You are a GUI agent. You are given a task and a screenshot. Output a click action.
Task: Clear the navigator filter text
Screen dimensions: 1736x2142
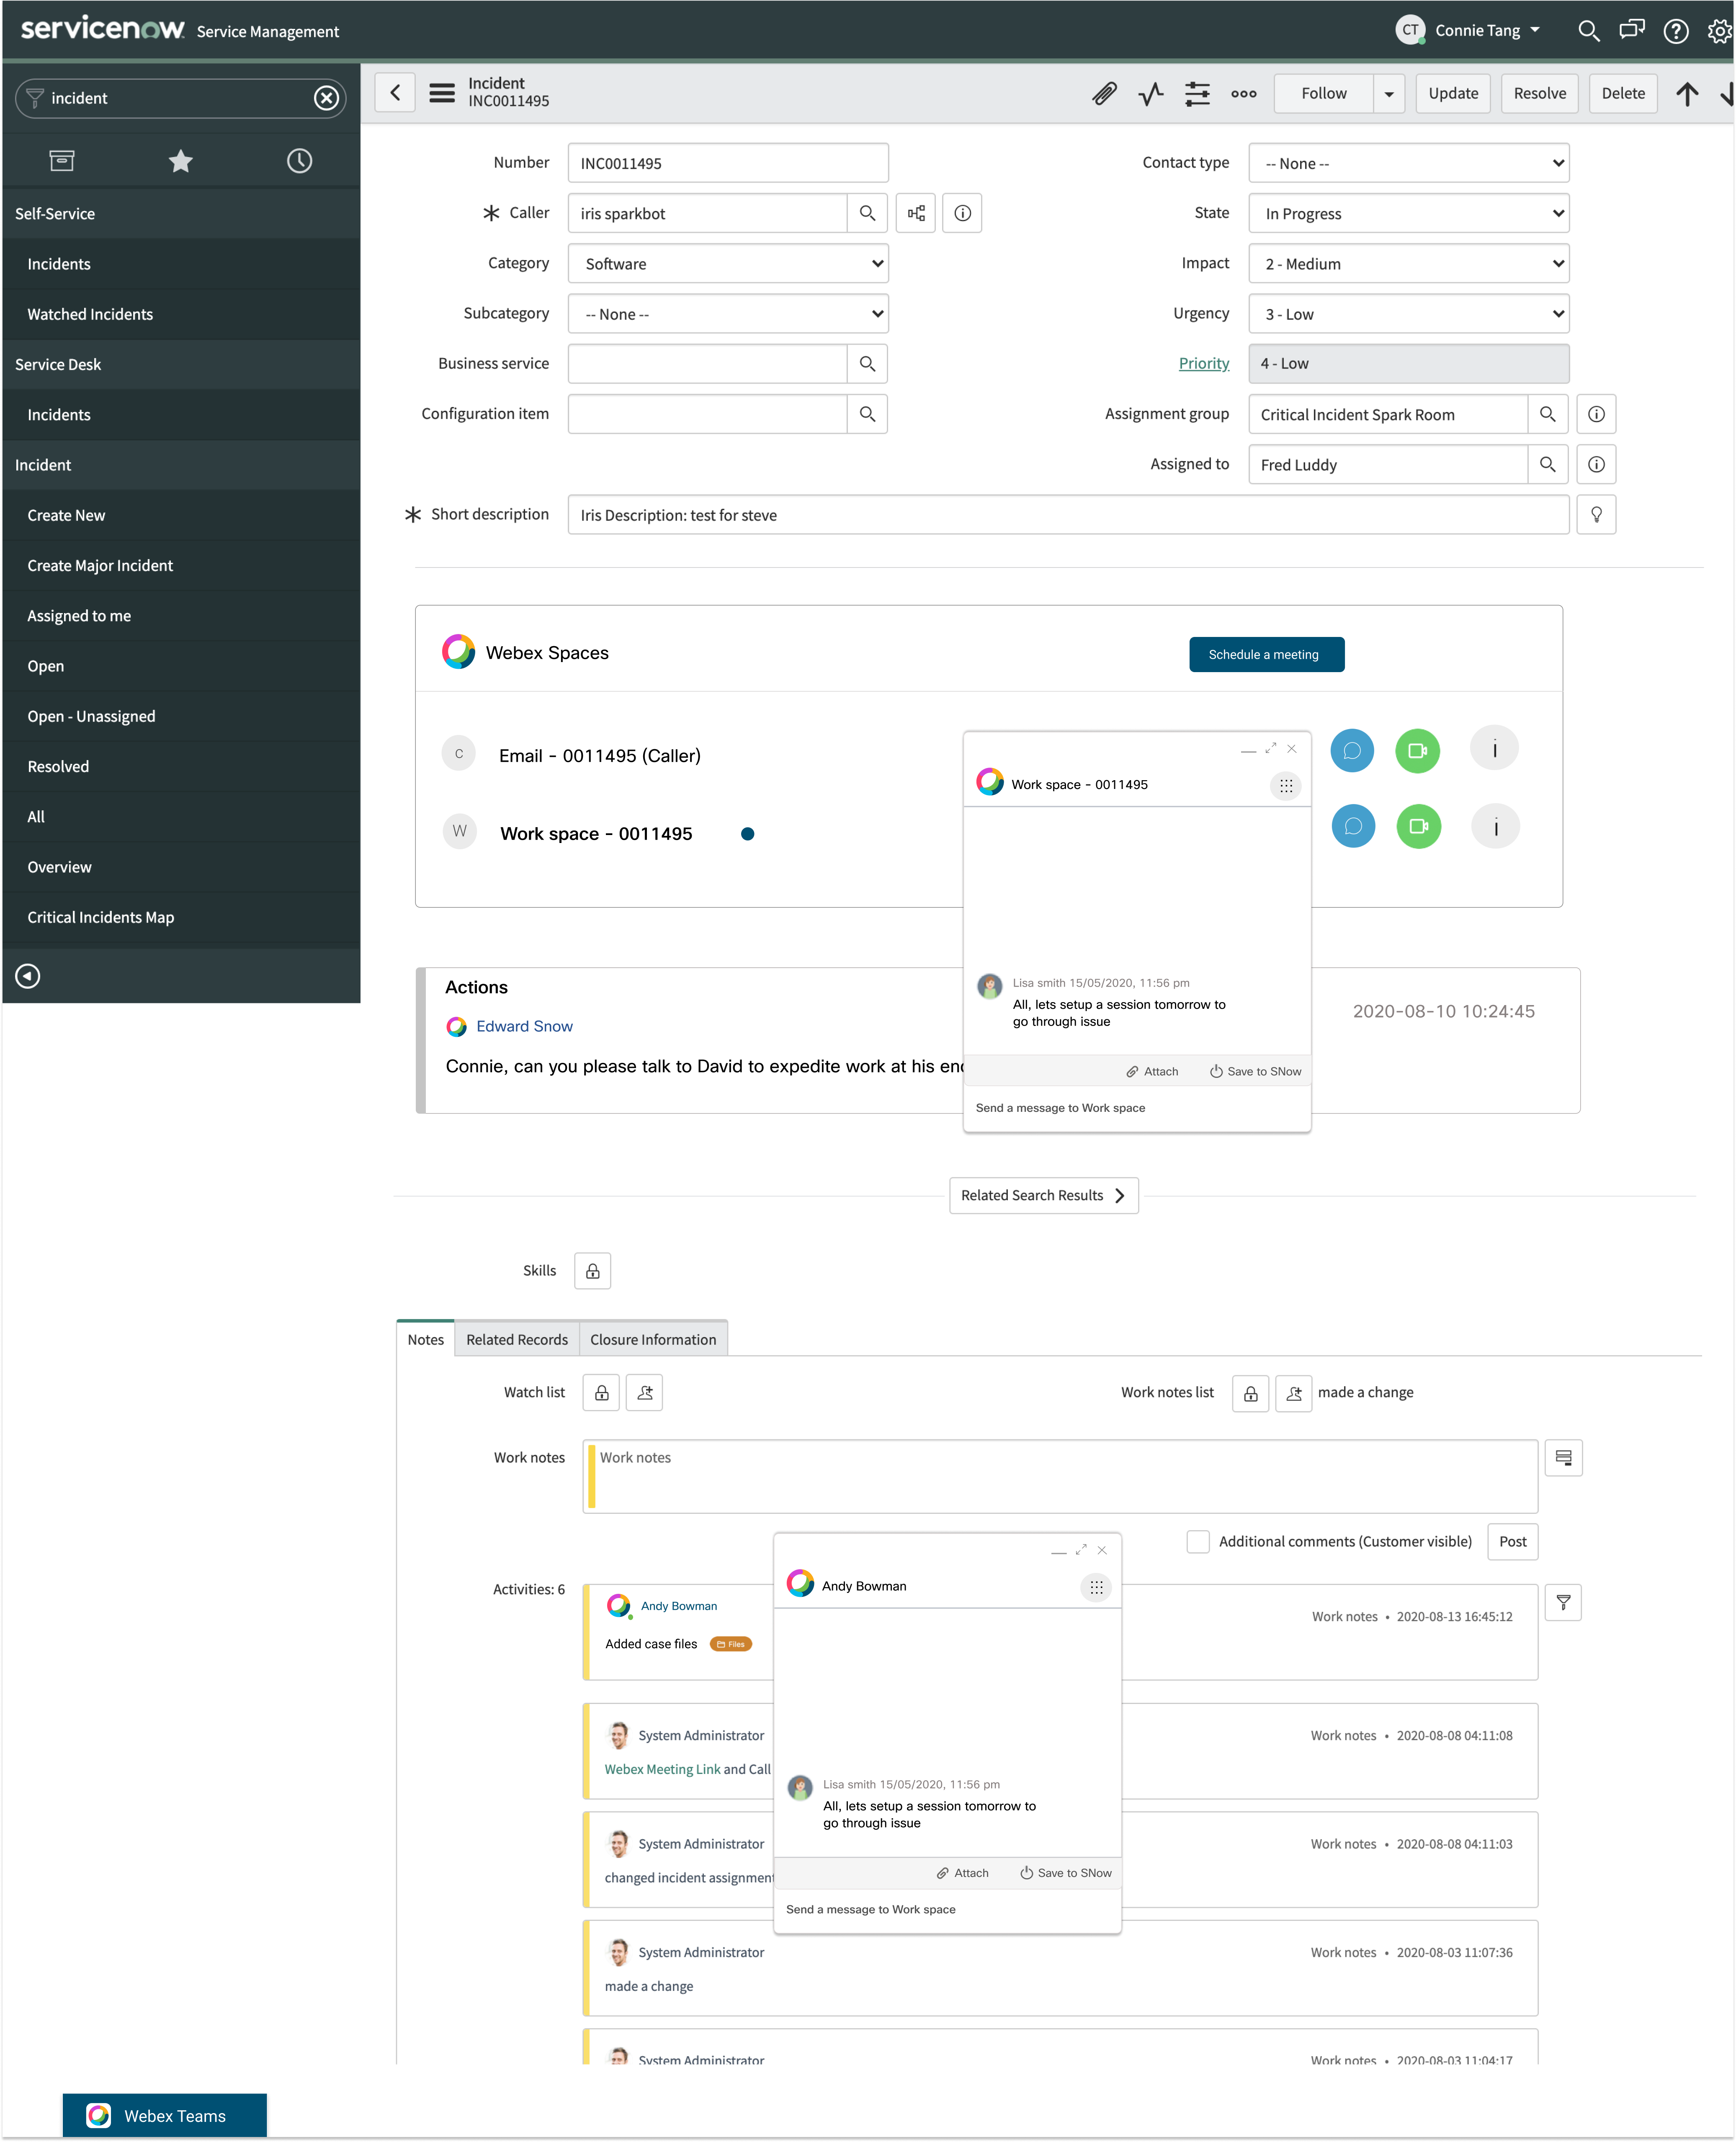coord(326,98)
